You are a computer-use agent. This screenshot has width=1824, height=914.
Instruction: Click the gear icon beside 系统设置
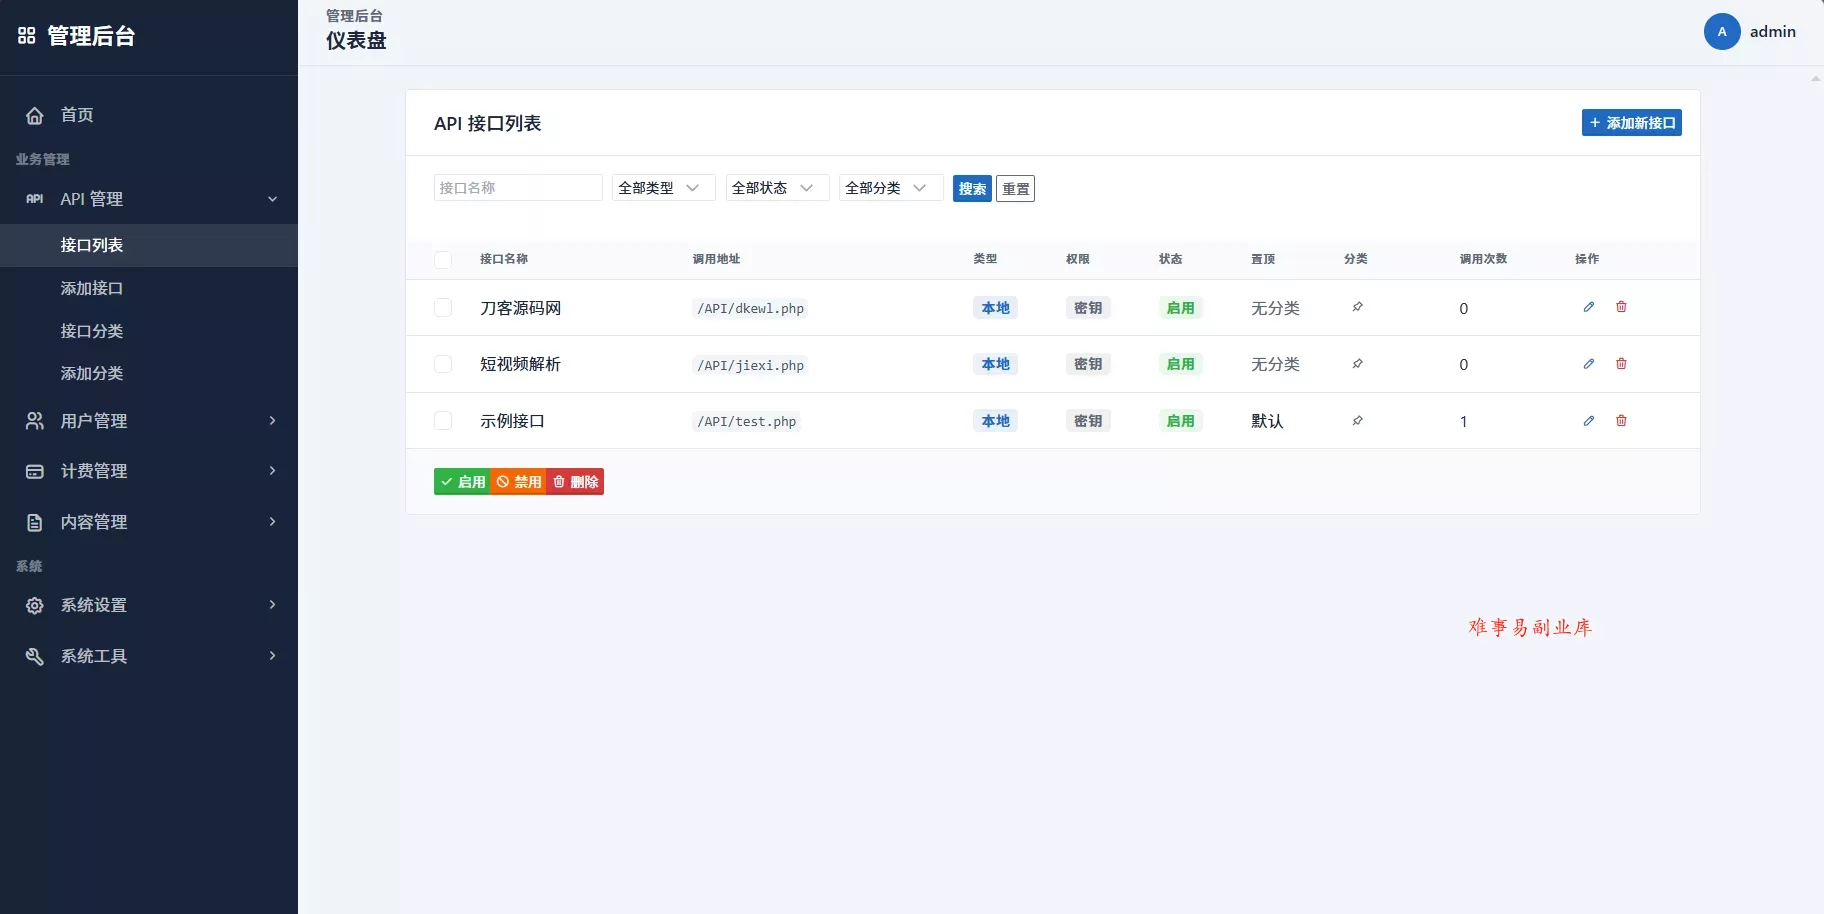point(34,605)
